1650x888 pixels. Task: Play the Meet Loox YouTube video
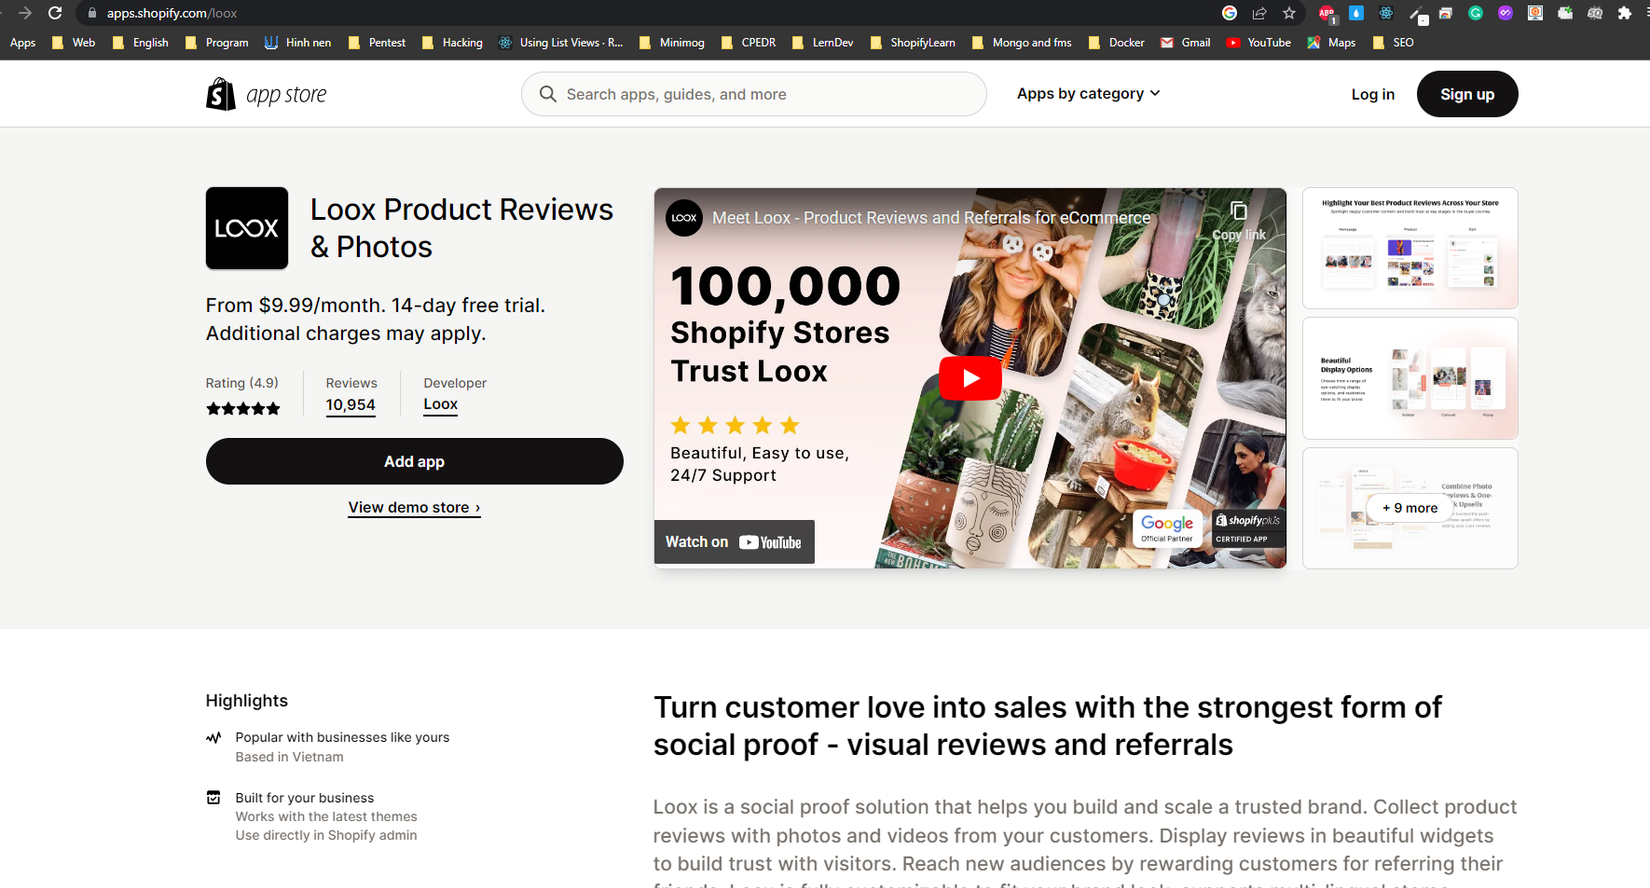(969, 378)
